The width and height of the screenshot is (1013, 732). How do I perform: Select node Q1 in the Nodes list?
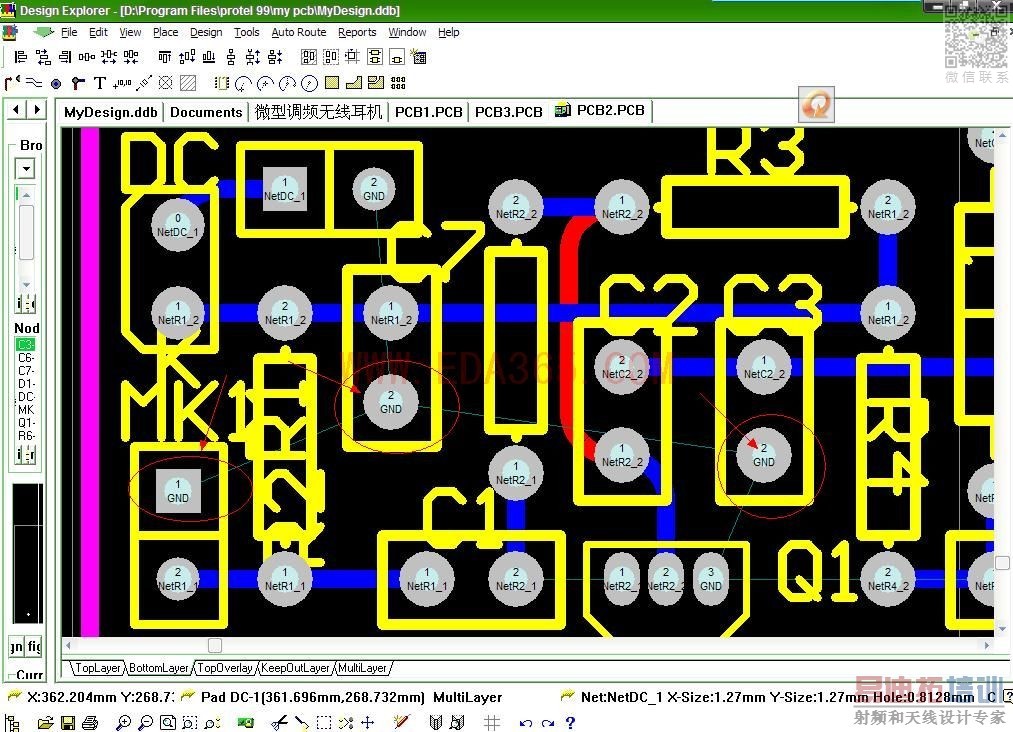[x=26, y=423]
